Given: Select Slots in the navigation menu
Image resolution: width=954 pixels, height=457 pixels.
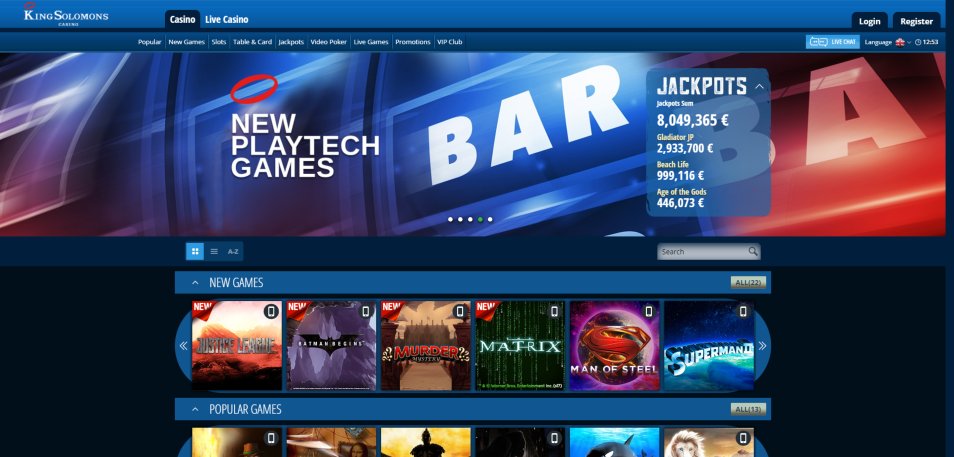Looking at the screenshot, I should [x=219, y=42].
